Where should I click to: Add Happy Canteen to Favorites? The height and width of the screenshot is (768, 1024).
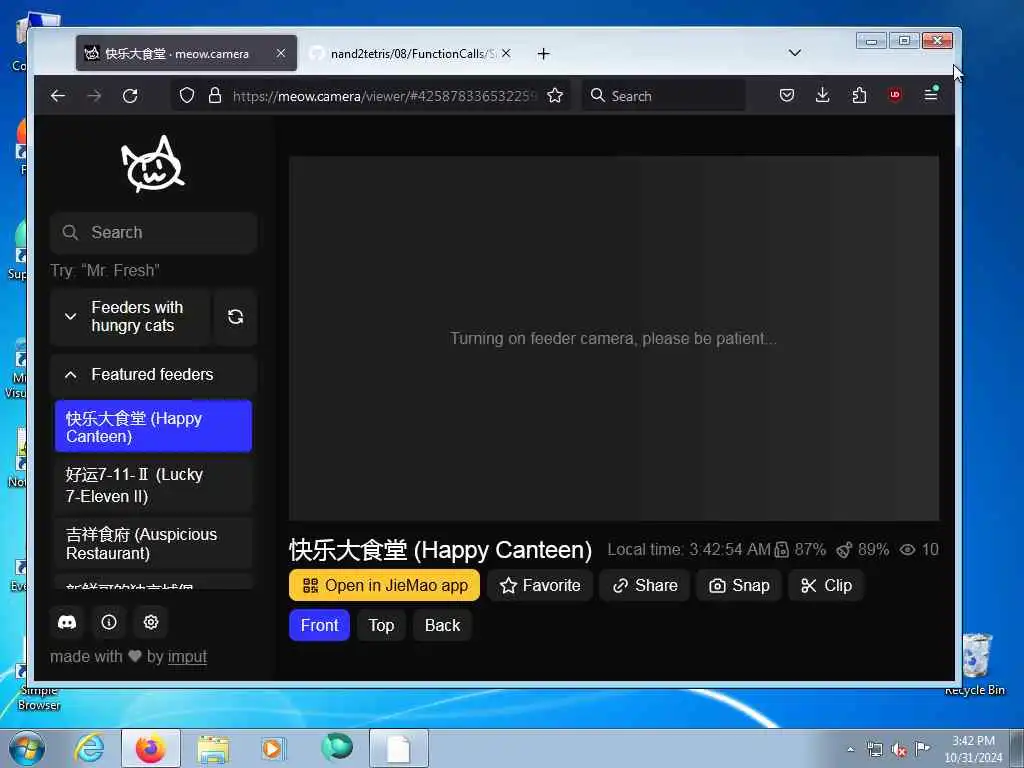pos(540,586)
